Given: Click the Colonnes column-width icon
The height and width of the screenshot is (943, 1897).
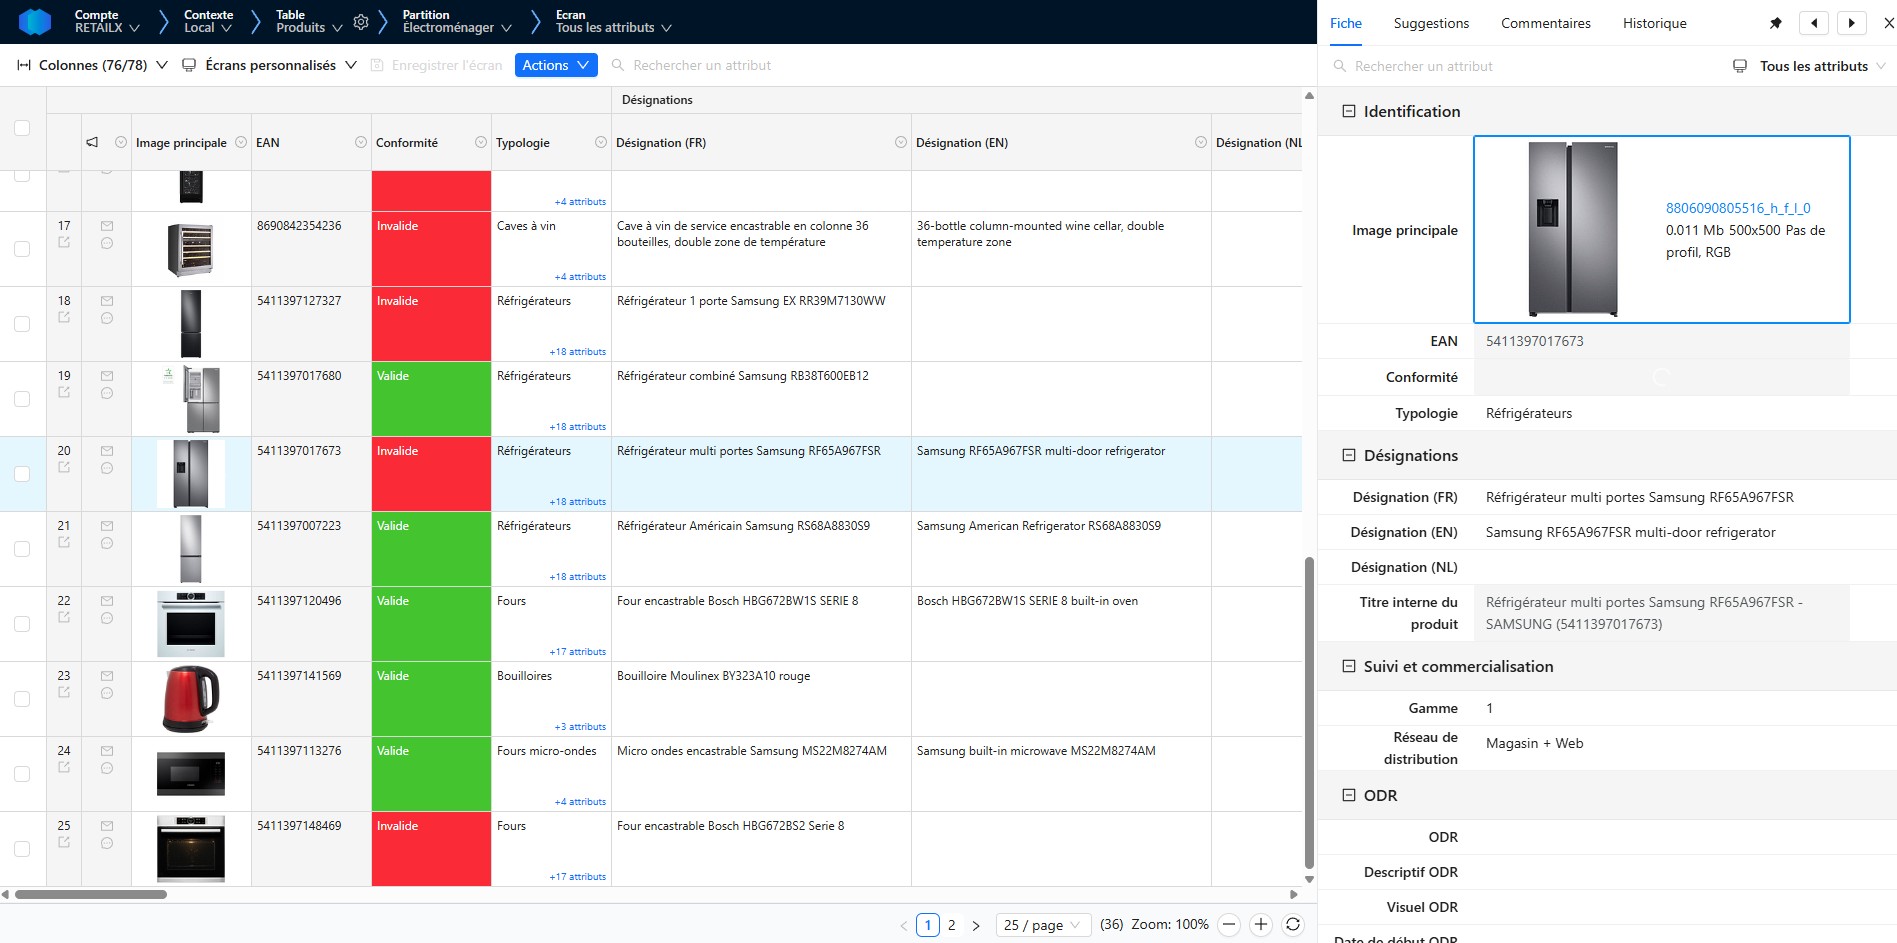Looking at the screenshot, I should 24,65.
